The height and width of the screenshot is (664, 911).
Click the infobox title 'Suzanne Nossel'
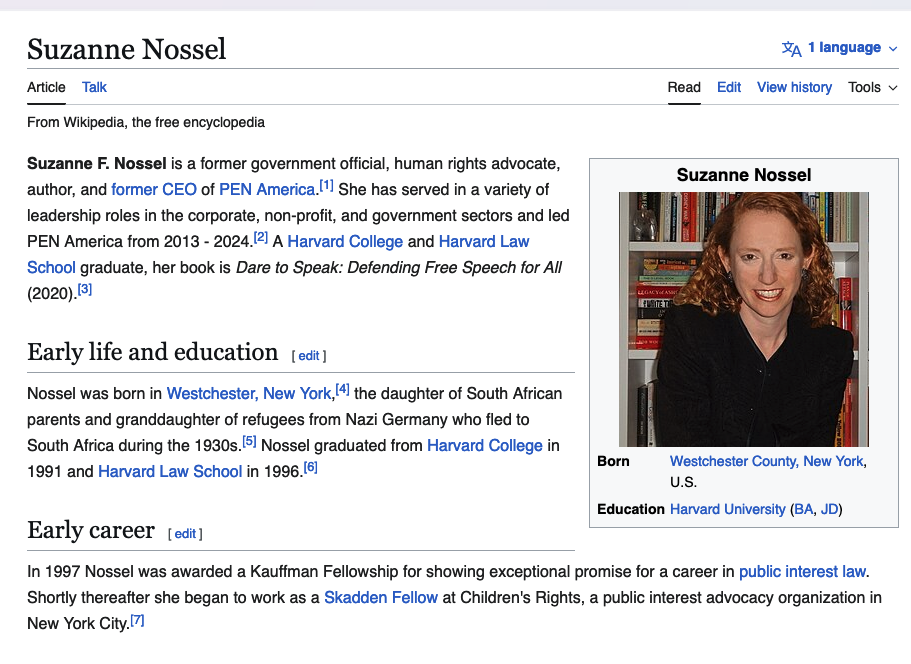point(744,175)
